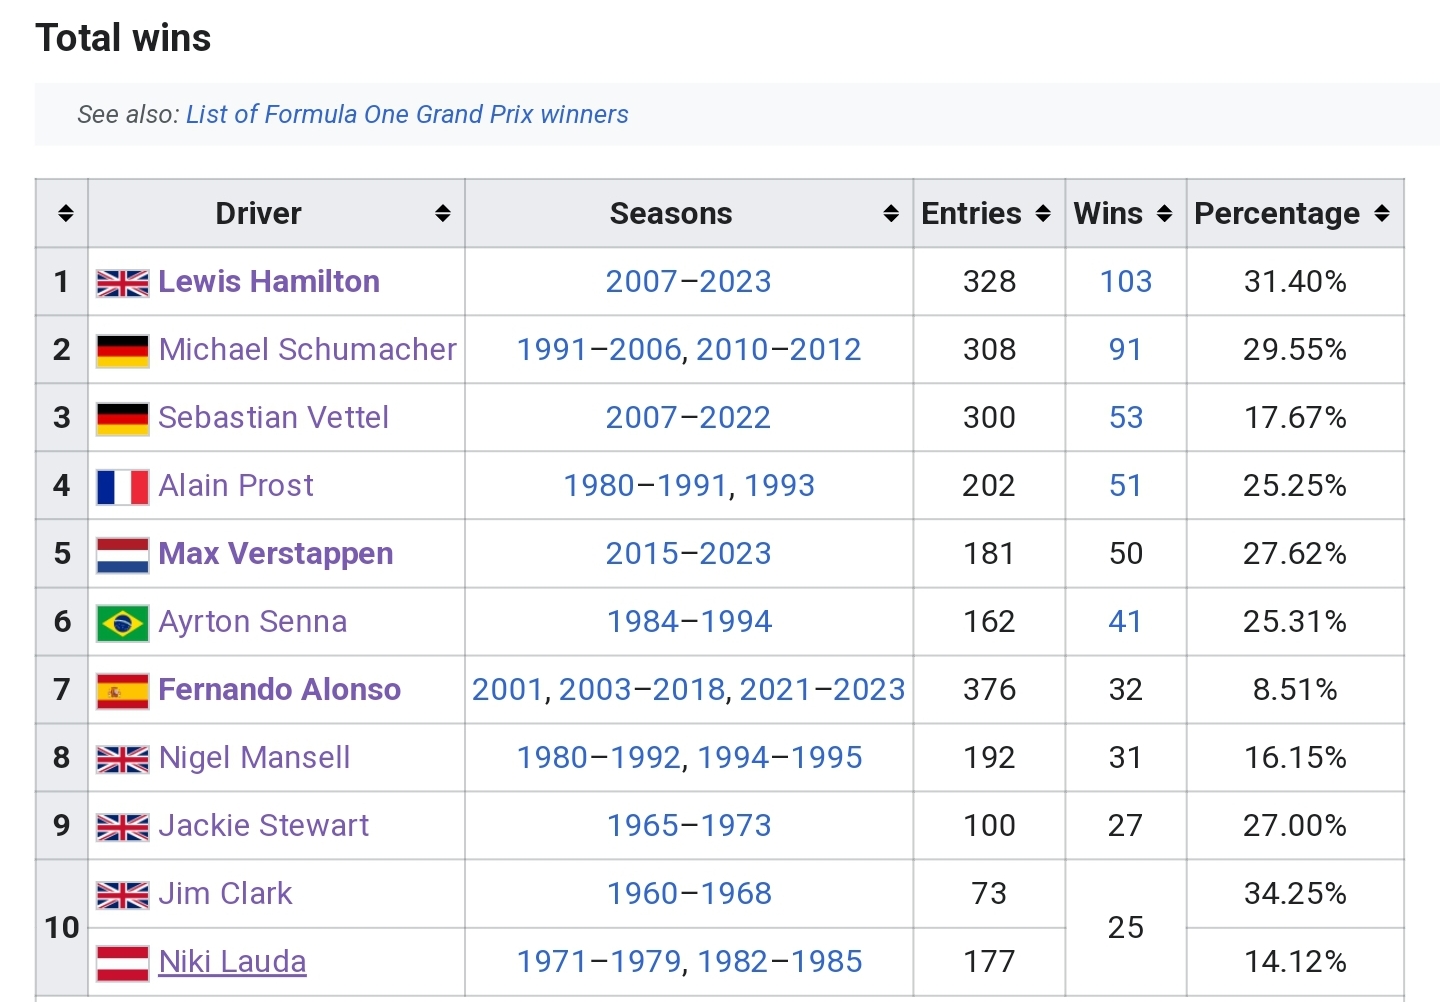Sort by rank using first column arrows

[66, 213]
